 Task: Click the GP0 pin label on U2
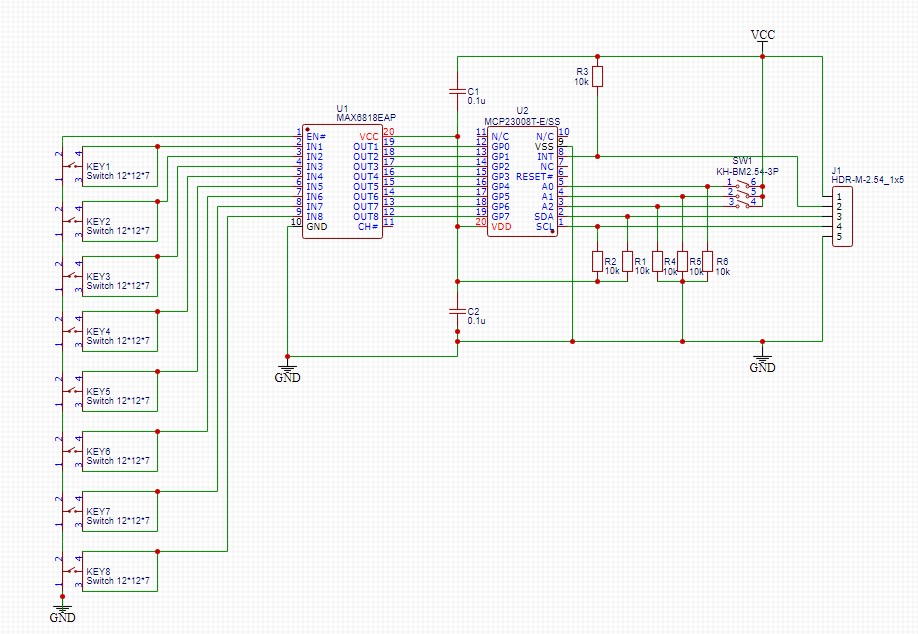(x=501, y=146)
